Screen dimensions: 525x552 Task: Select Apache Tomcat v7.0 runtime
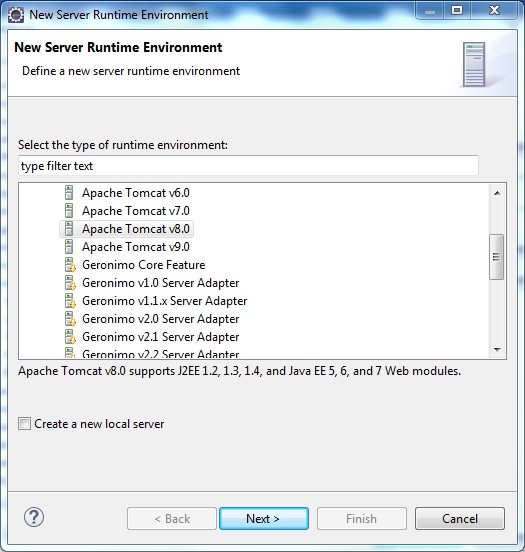[136, 211]
